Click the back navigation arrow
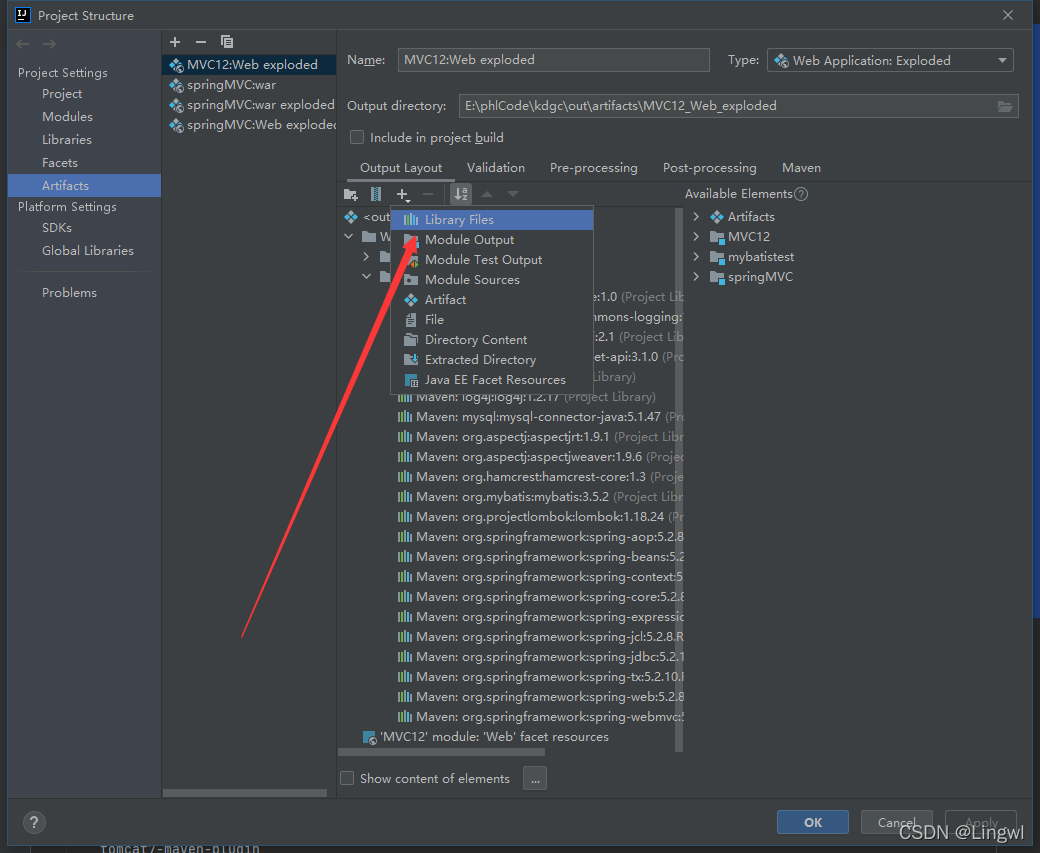The image size is (1040, 853). click(23, 44)
